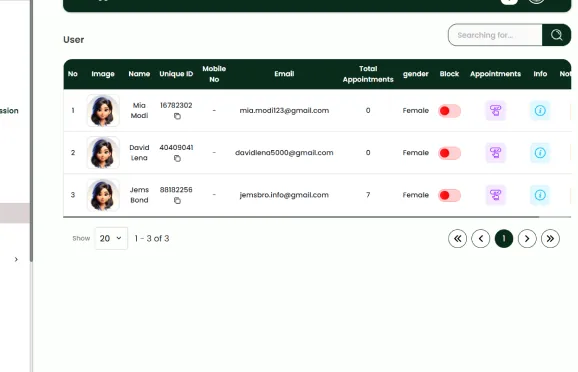
Task: Click email jemsbro.info@gmail.com
Action: pyautogui.click(x=284, y=195)
